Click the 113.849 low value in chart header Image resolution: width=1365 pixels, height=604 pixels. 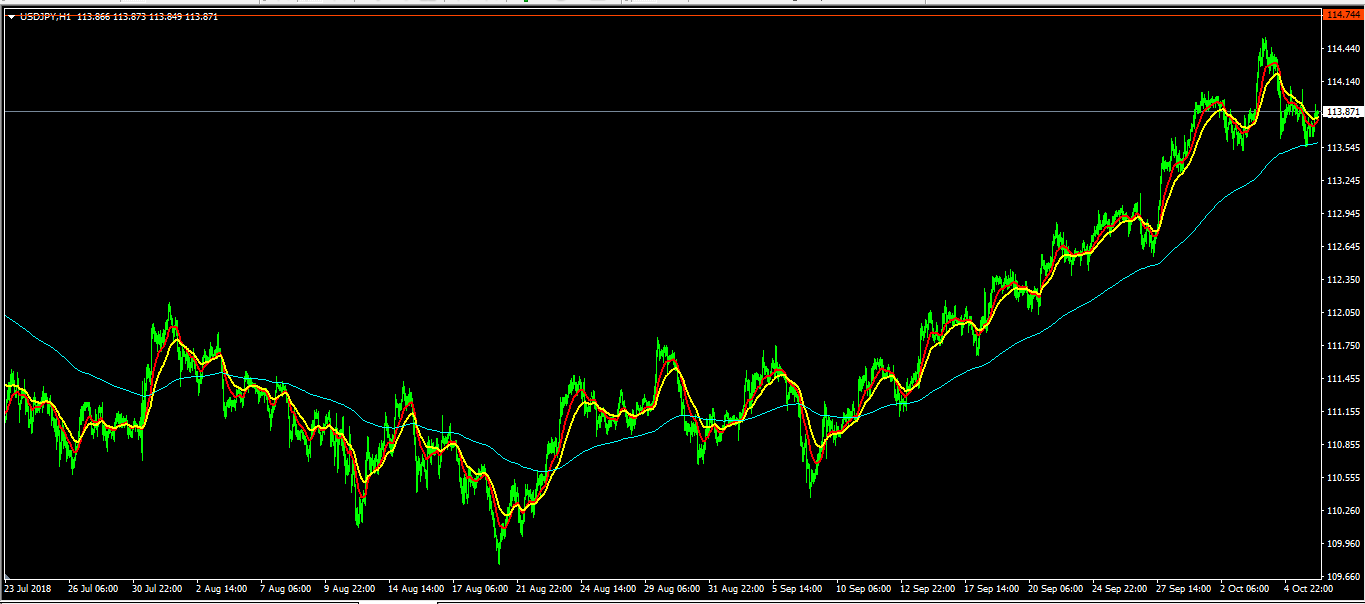coord(165,17)
